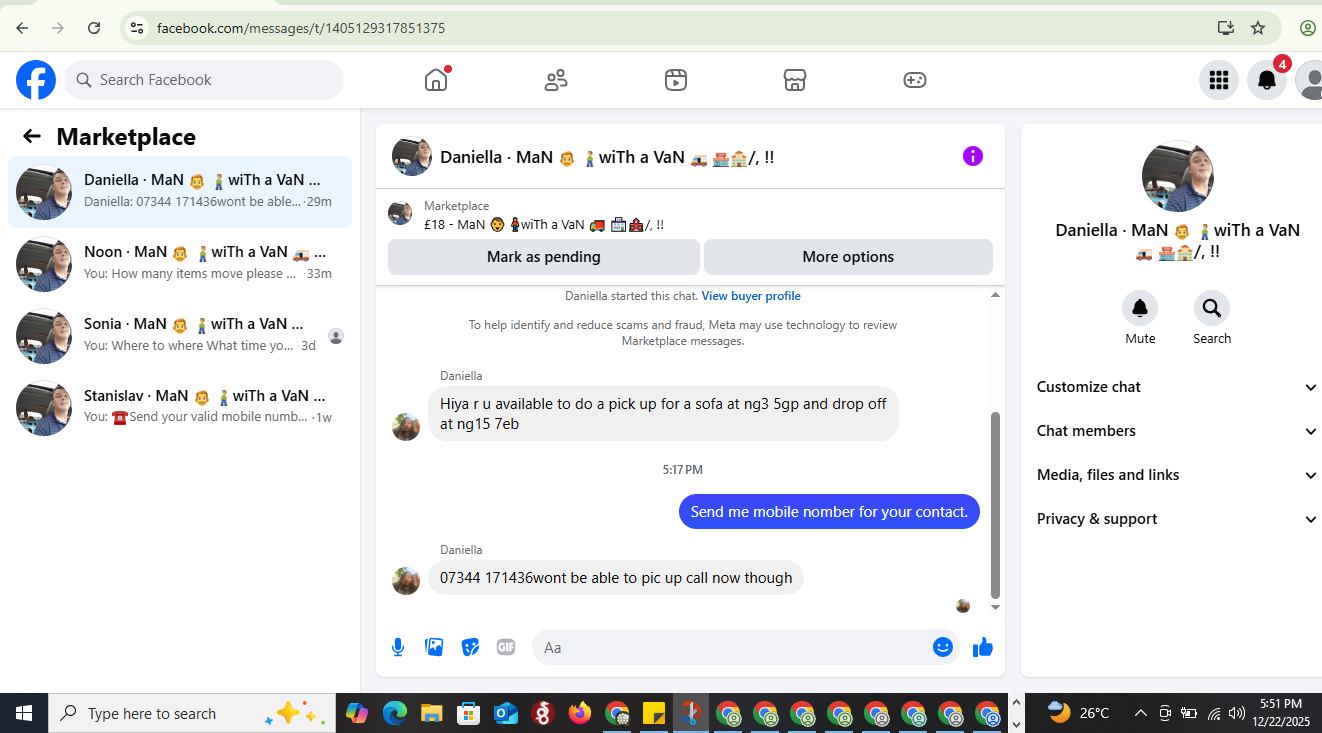
Task: Open View buyer profile link
Action: pos(751,296)
